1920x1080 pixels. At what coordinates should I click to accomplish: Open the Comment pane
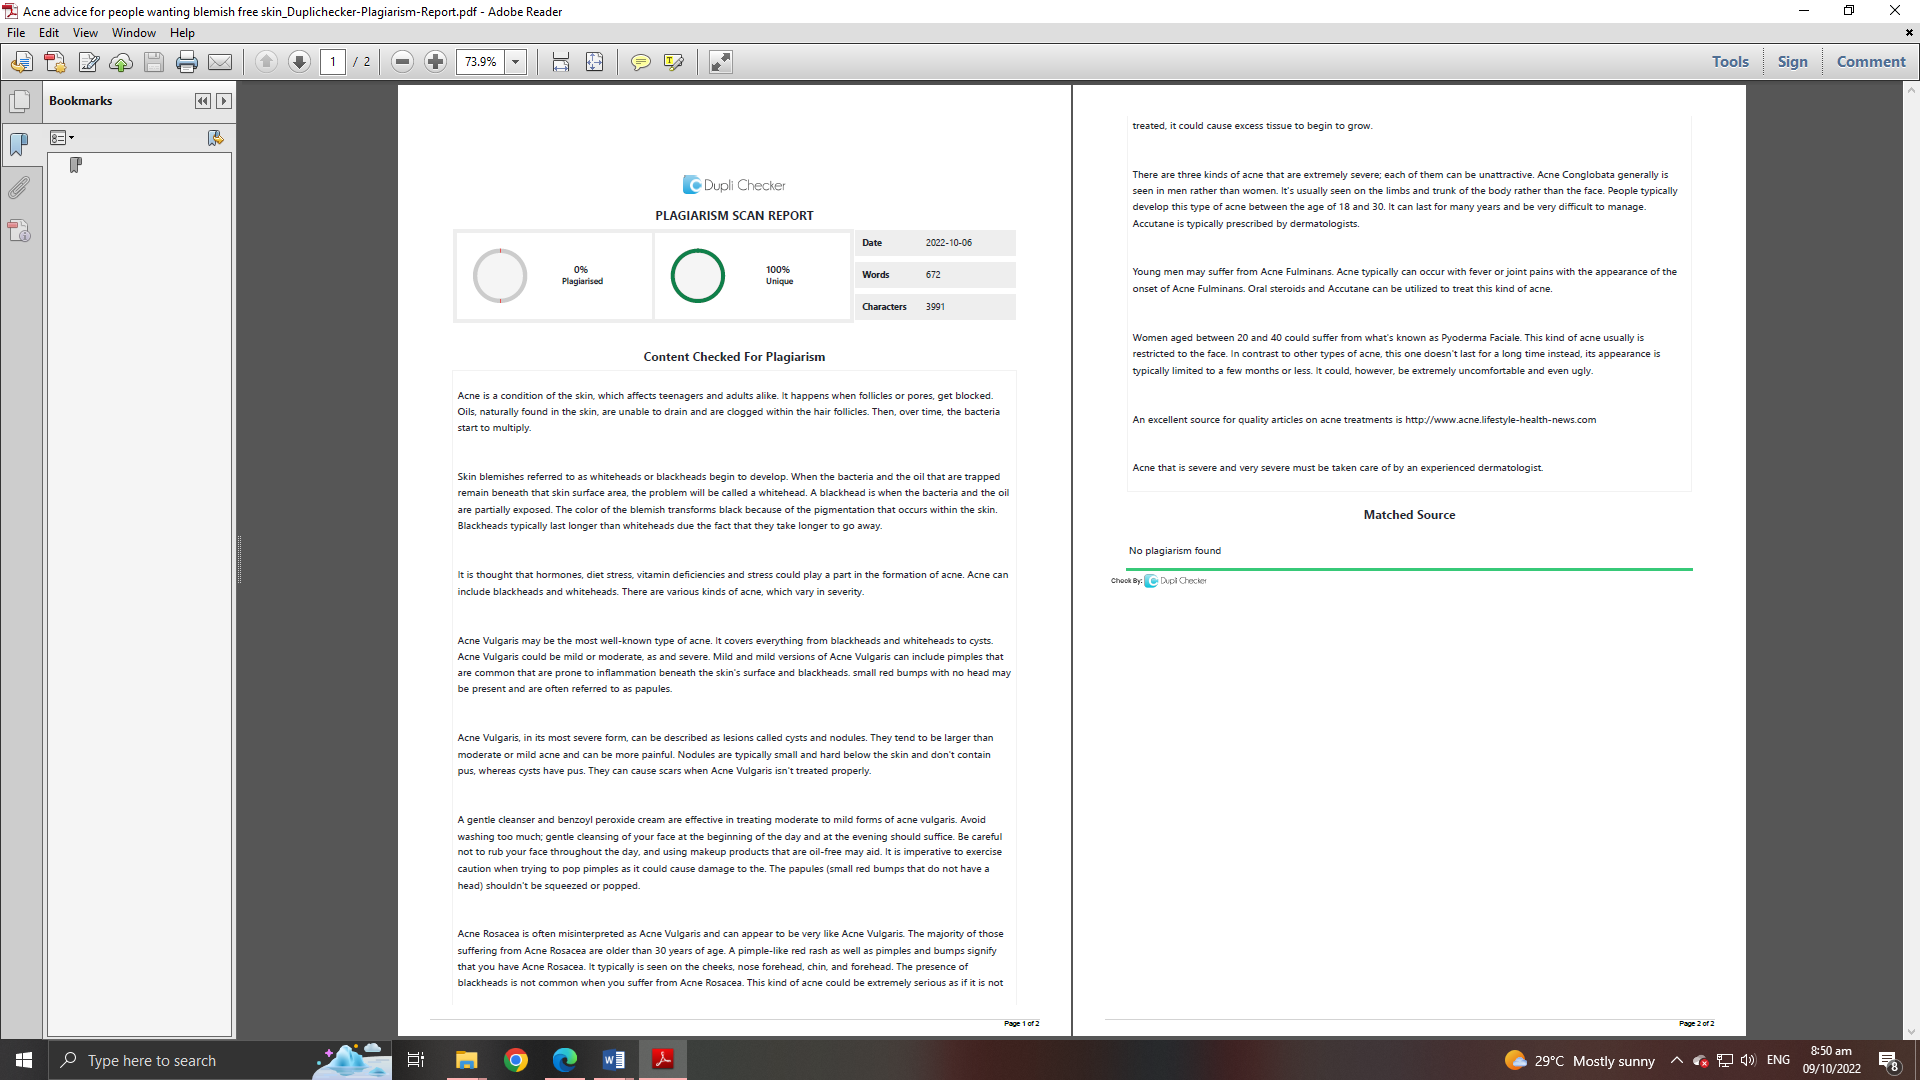tap(1870, 62)
